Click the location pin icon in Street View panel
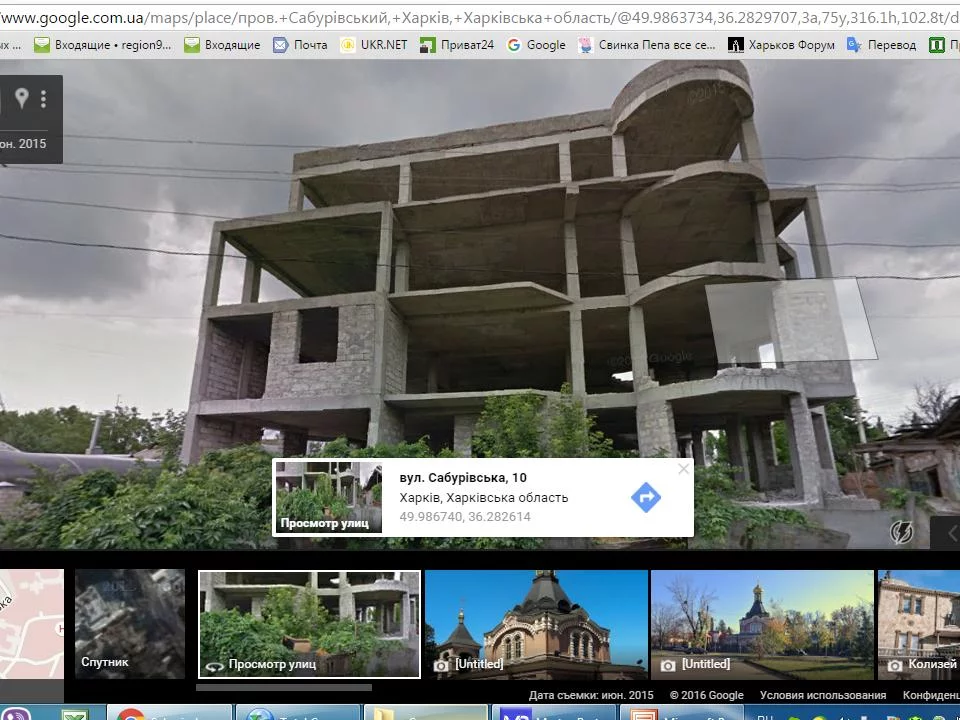Image resolution: width=960 pixels, height=720 pixels. 22,97
